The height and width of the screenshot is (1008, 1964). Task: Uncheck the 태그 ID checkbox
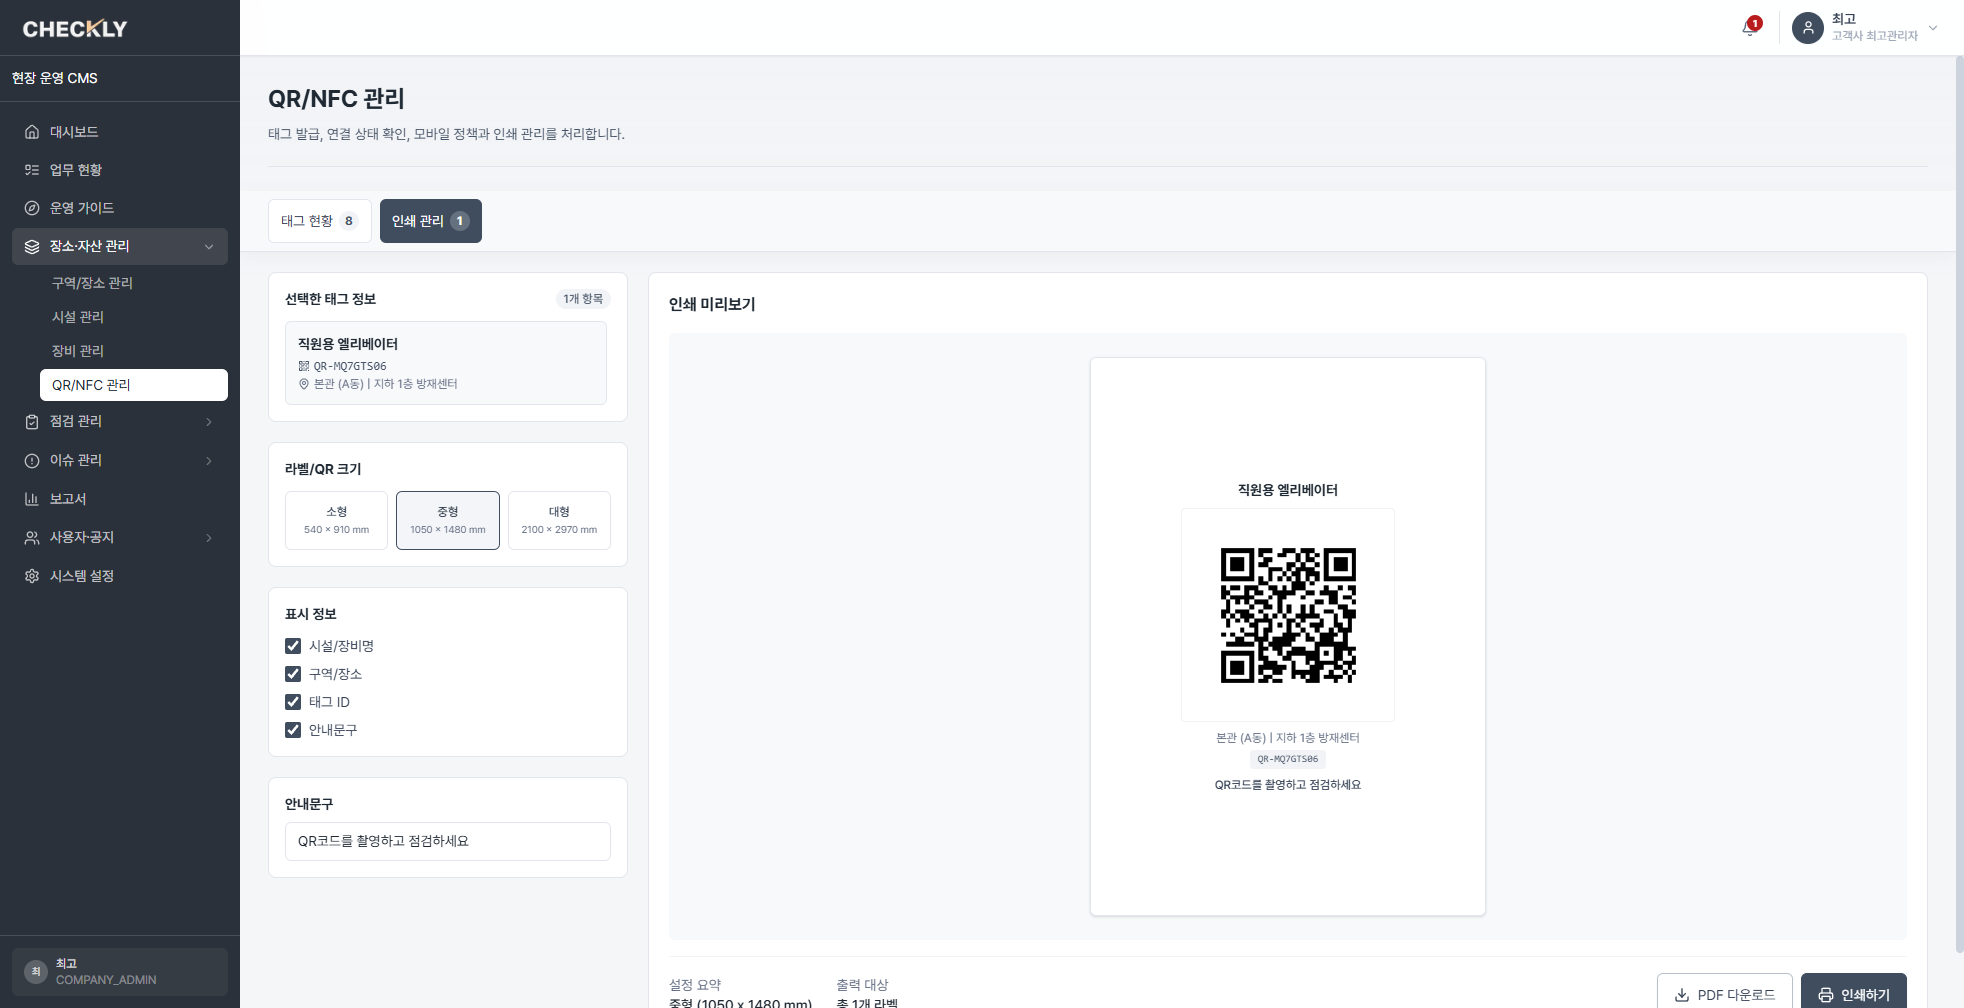(293, 702)
